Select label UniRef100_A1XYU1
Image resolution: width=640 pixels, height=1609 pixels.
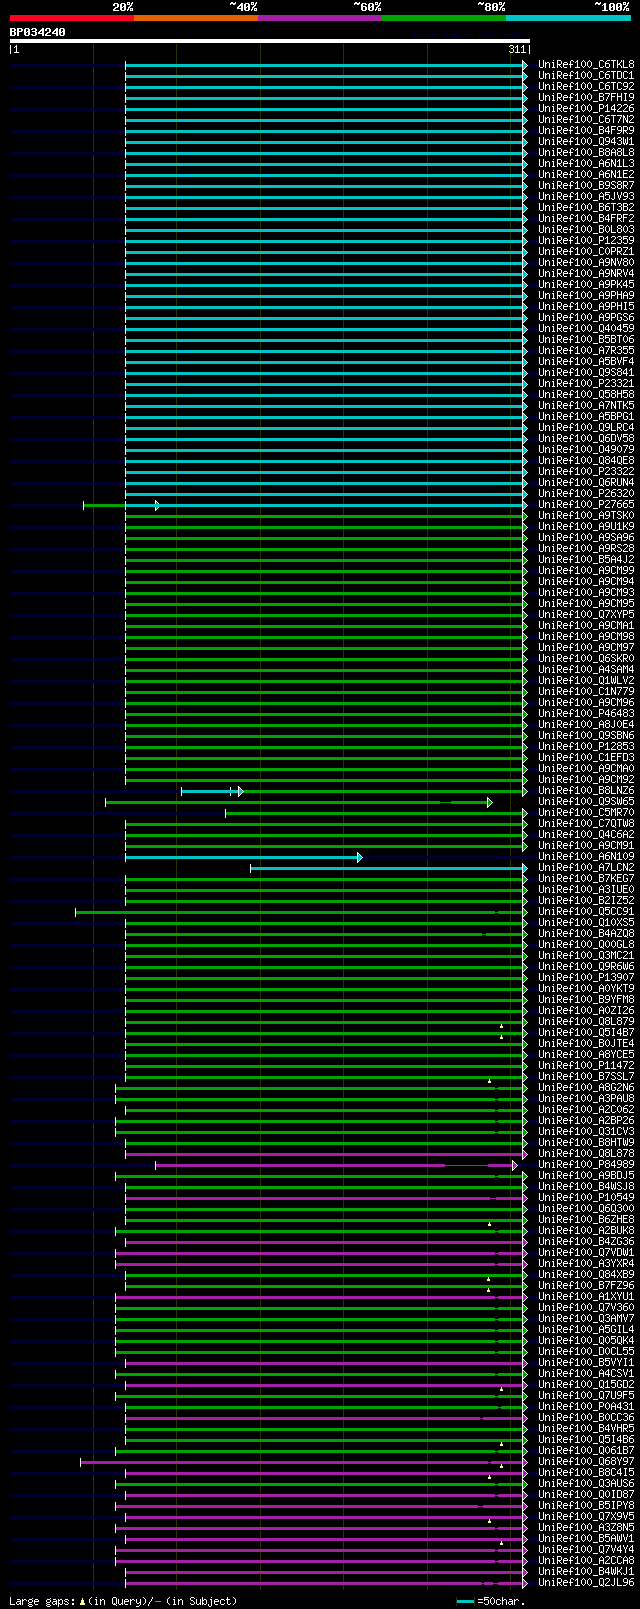pos(586,1296)
